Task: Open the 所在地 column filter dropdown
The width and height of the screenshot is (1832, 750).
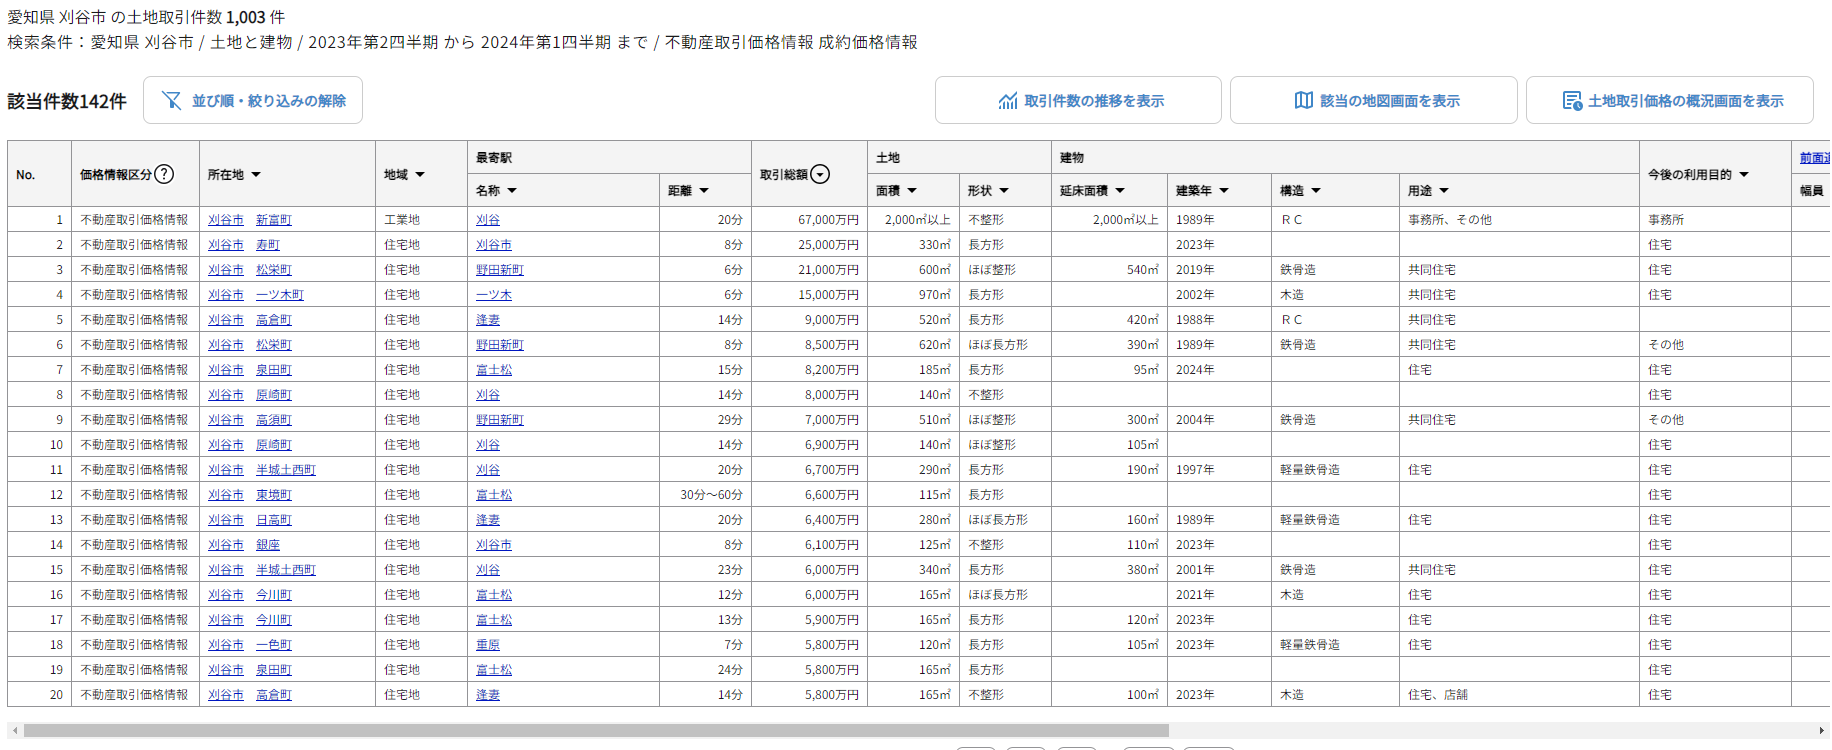Action: pyautogui.click(x=256, y=175)
